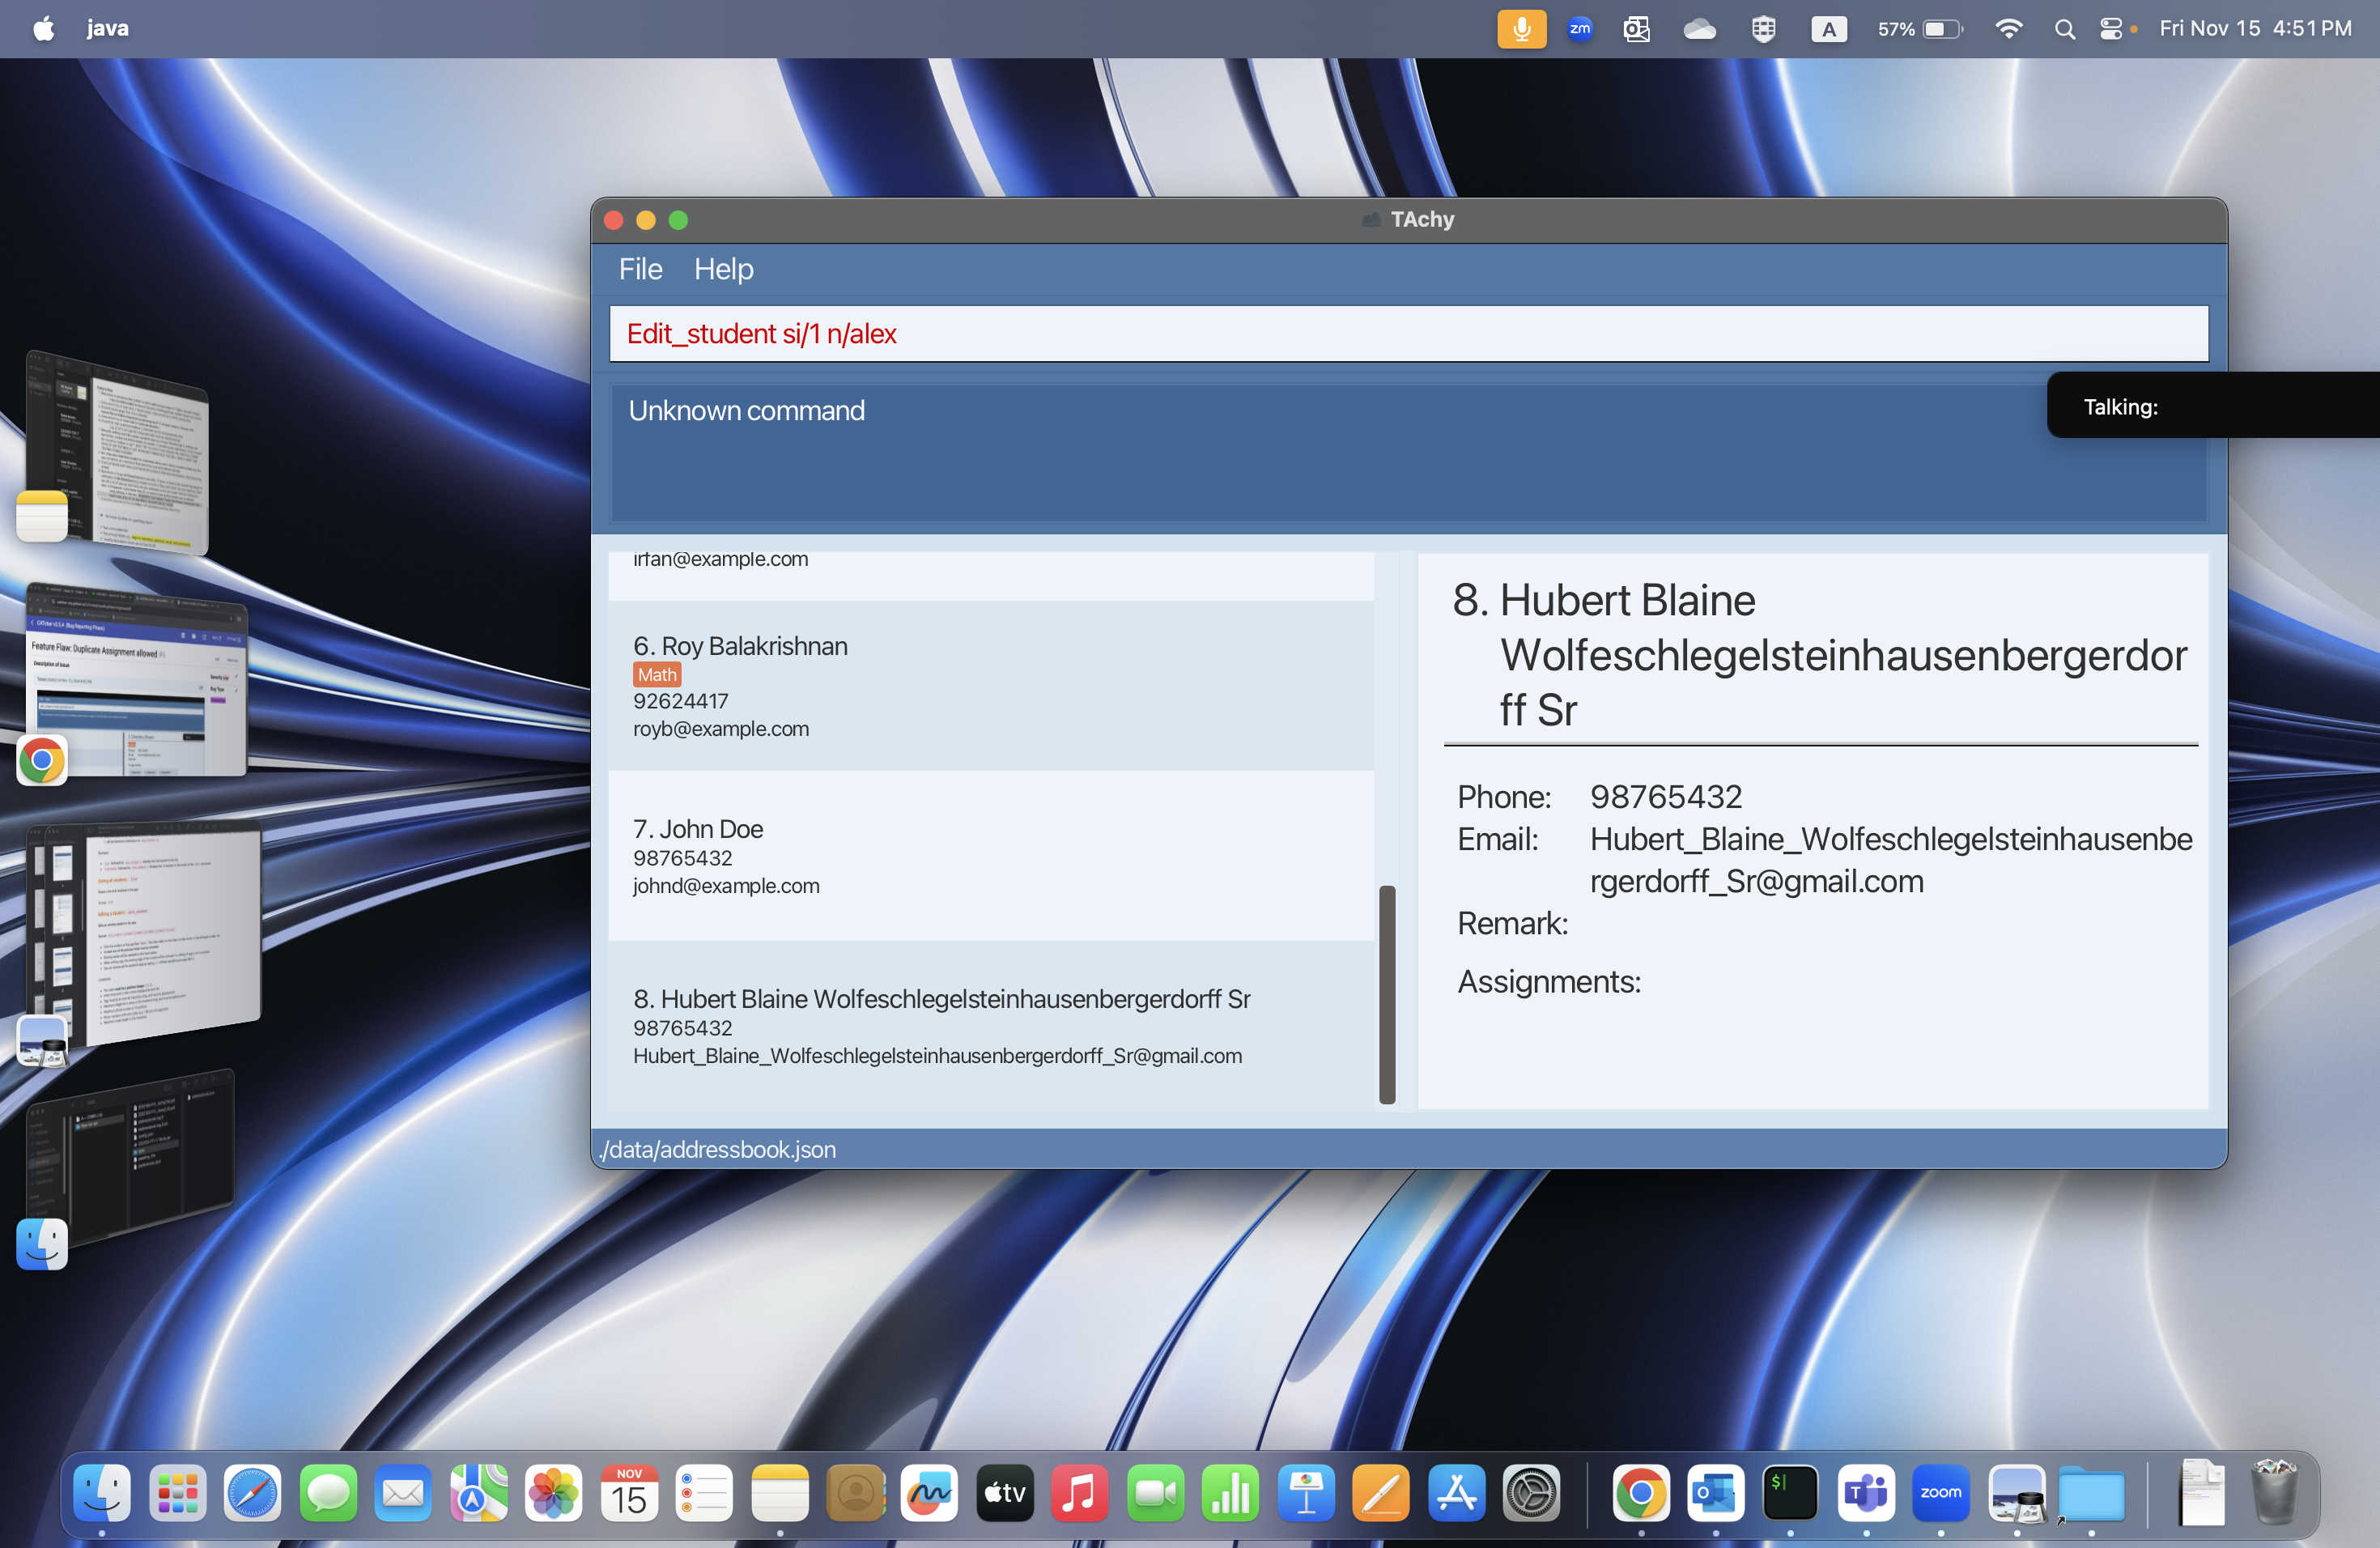Open FaceTime in the Dock
The height and width of the screenshot is (1548, 2380).
coord(1155,1493)
